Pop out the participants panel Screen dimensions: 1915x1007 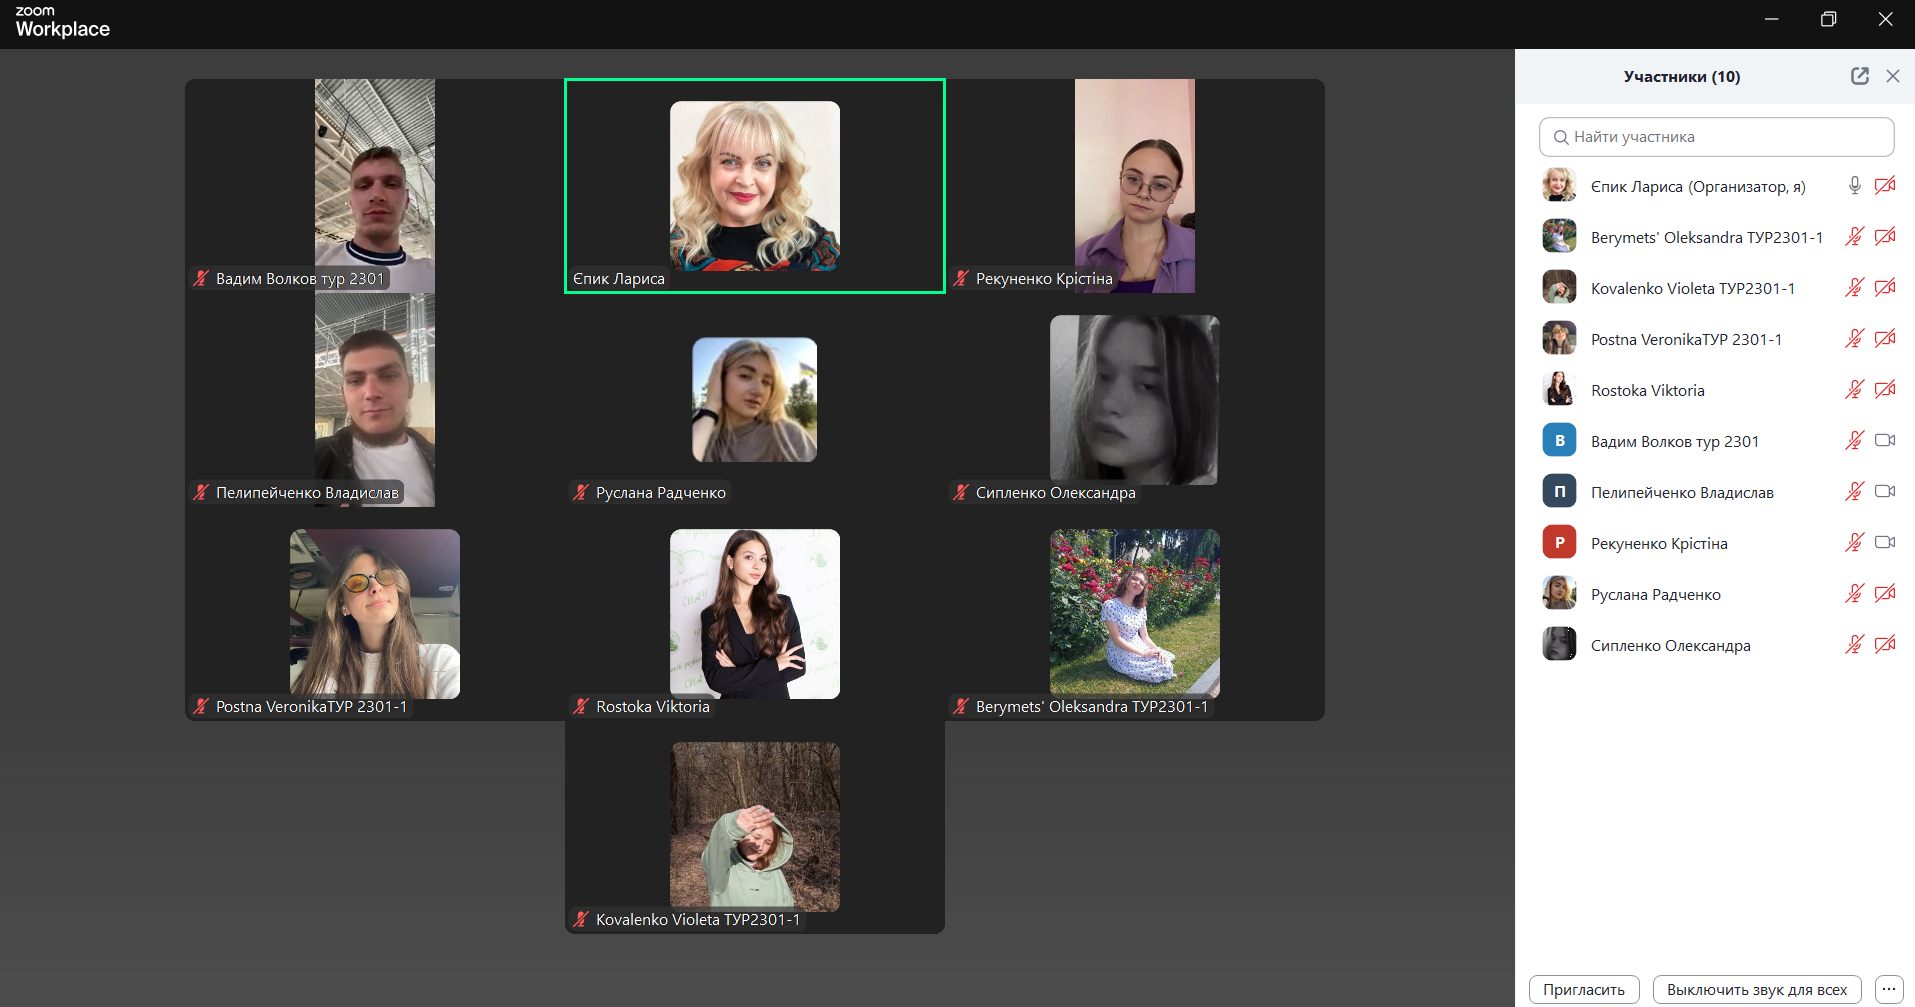pyautogui.click(x=1859, y=76)
